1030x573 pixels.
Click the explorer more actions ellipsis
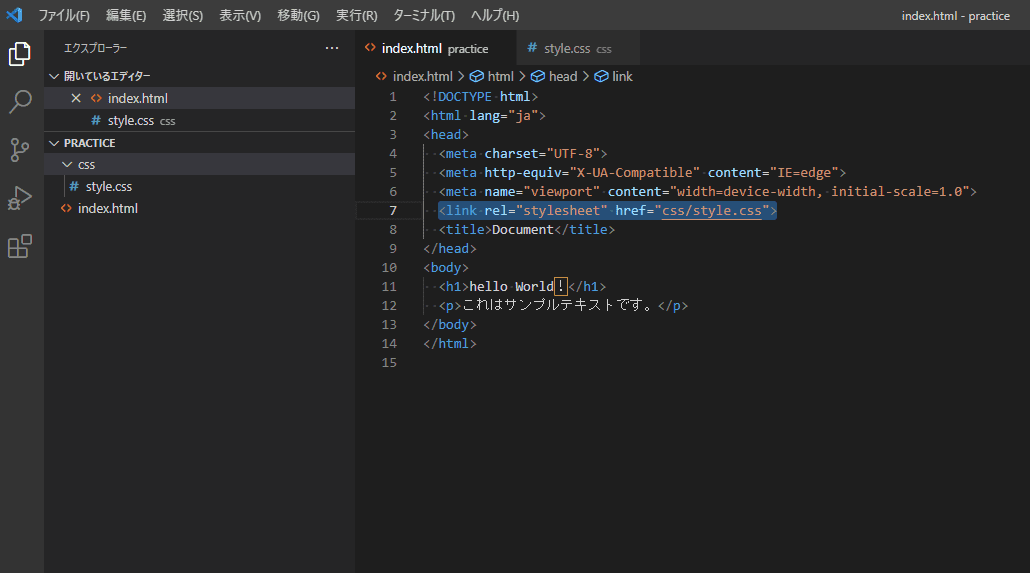(x=332, y=48)
